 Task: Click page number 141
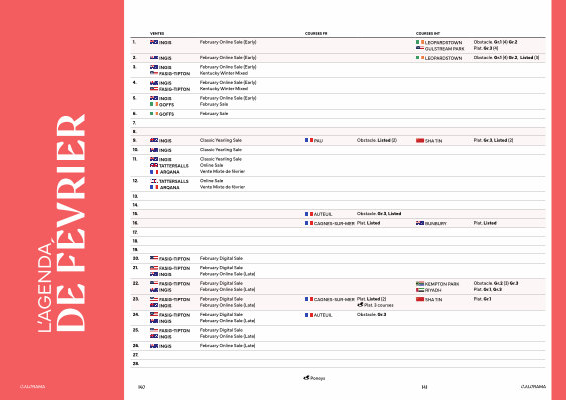tap(424, 387)
